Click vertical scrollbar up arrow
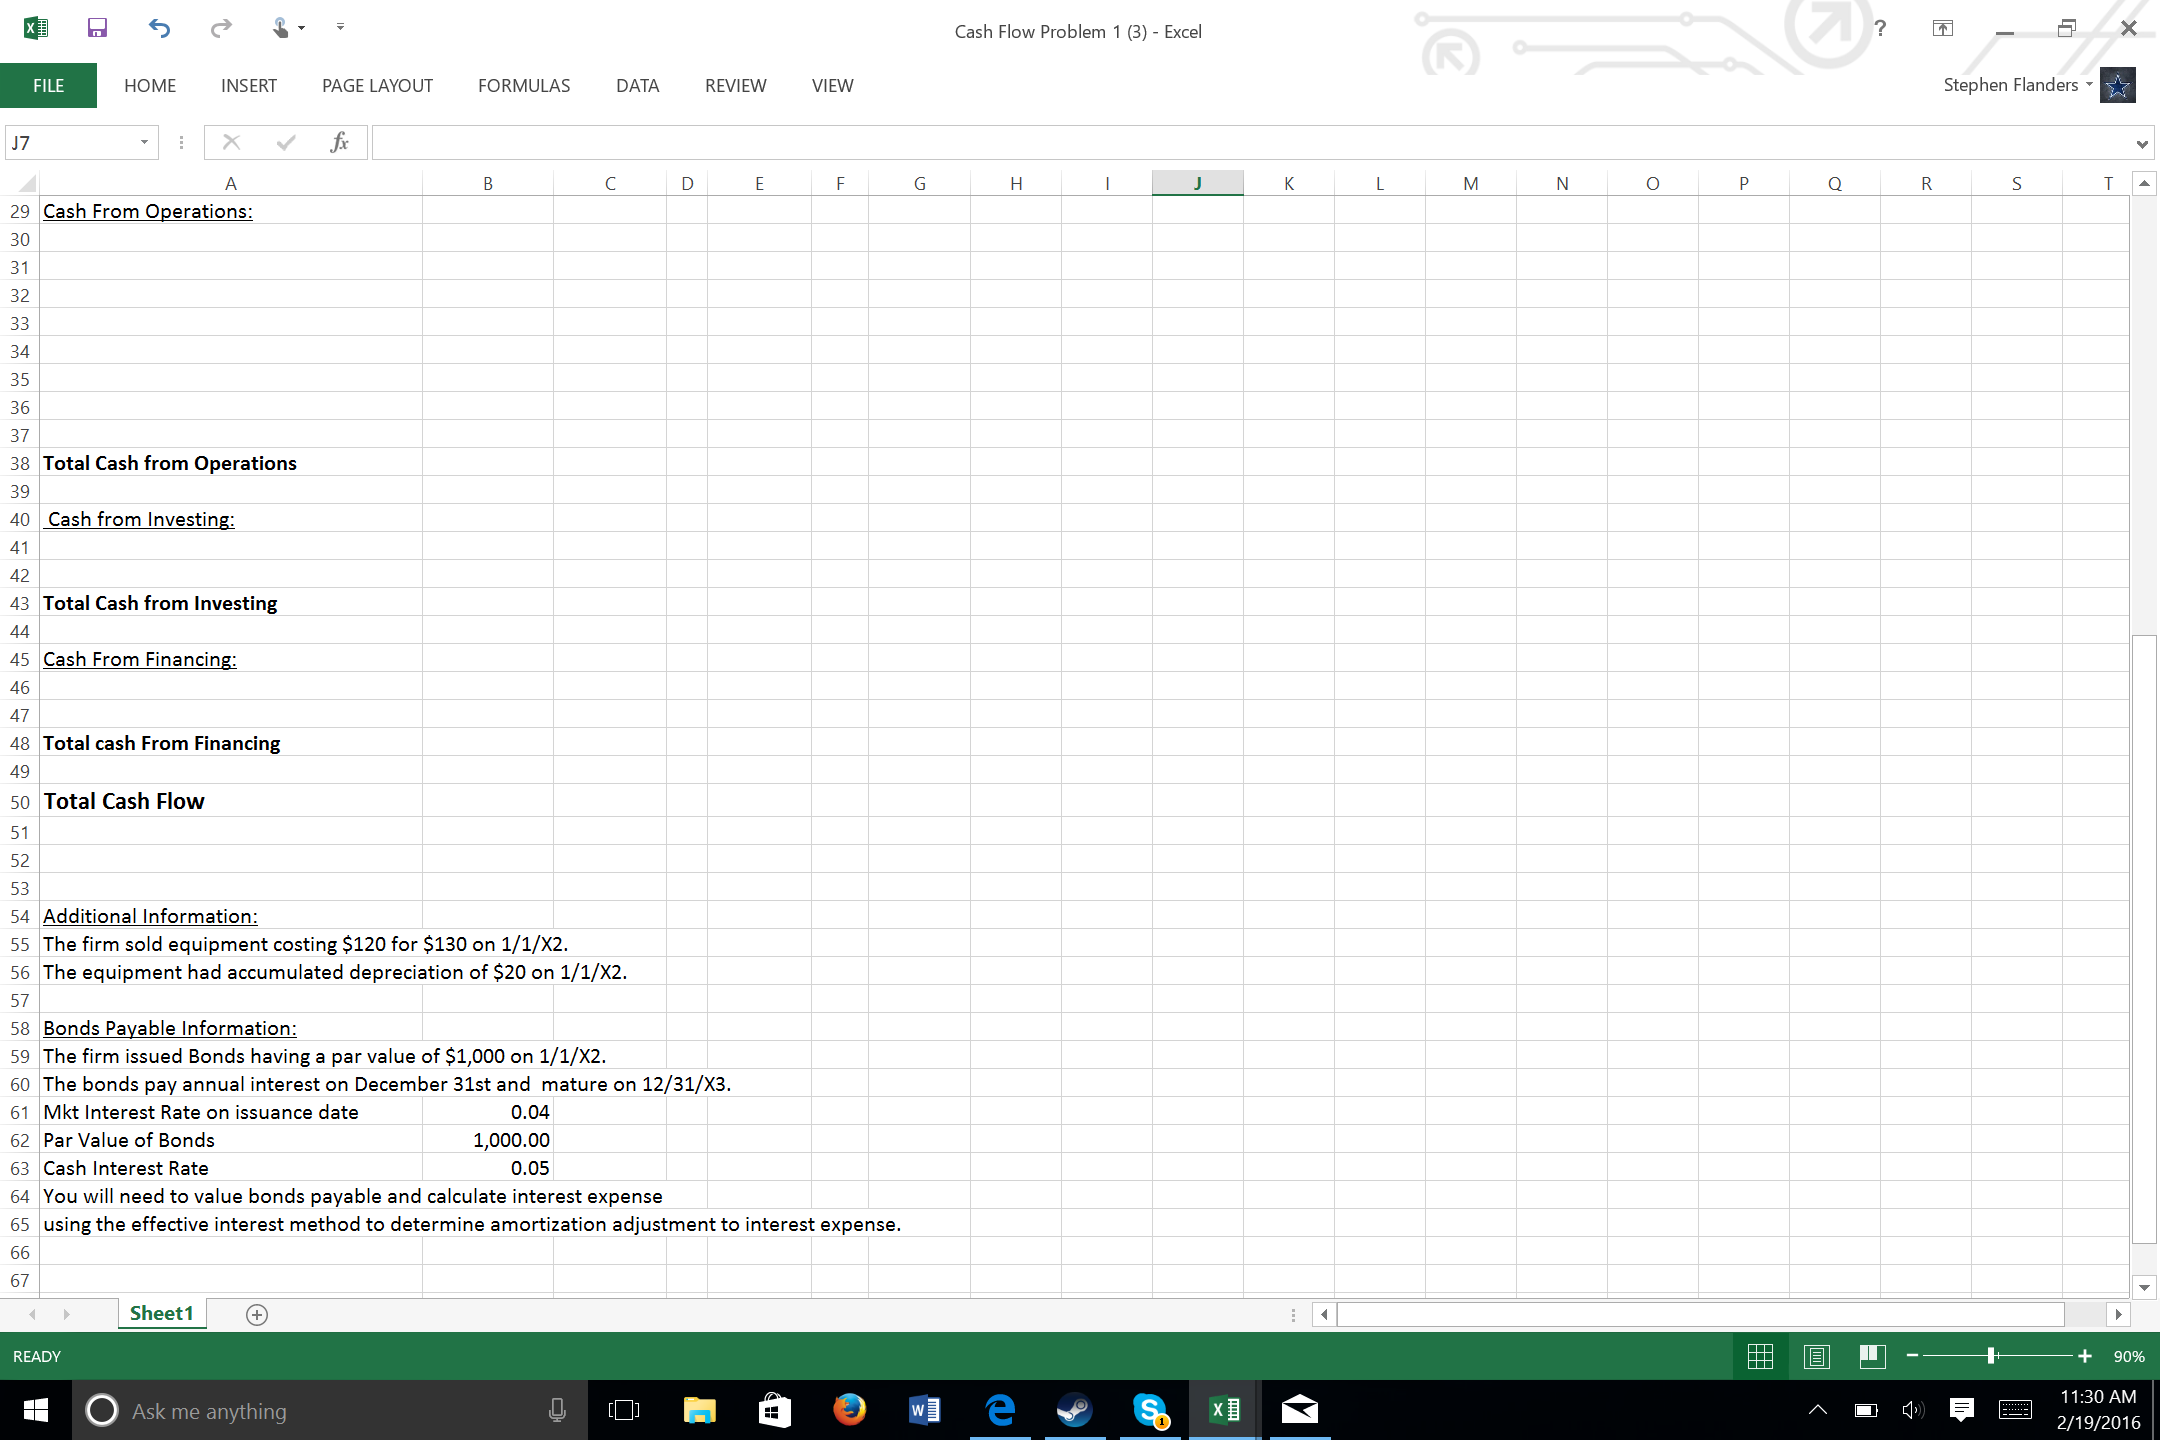 pyautogui.click(x=2144, y=183)
